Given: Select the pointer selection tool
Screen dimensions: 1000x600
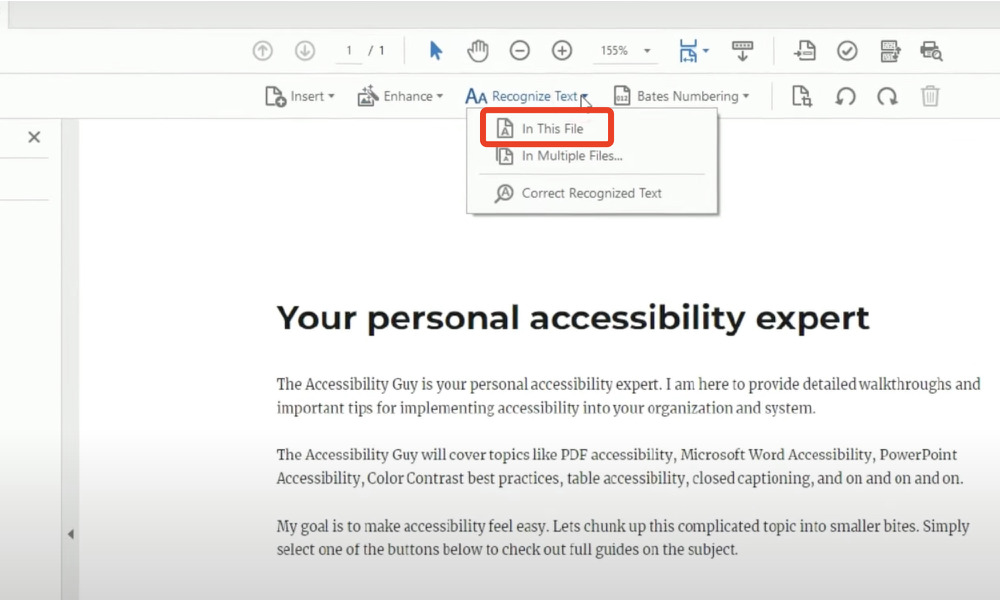Looking at the screenshot, I should [x=436, y=50].
